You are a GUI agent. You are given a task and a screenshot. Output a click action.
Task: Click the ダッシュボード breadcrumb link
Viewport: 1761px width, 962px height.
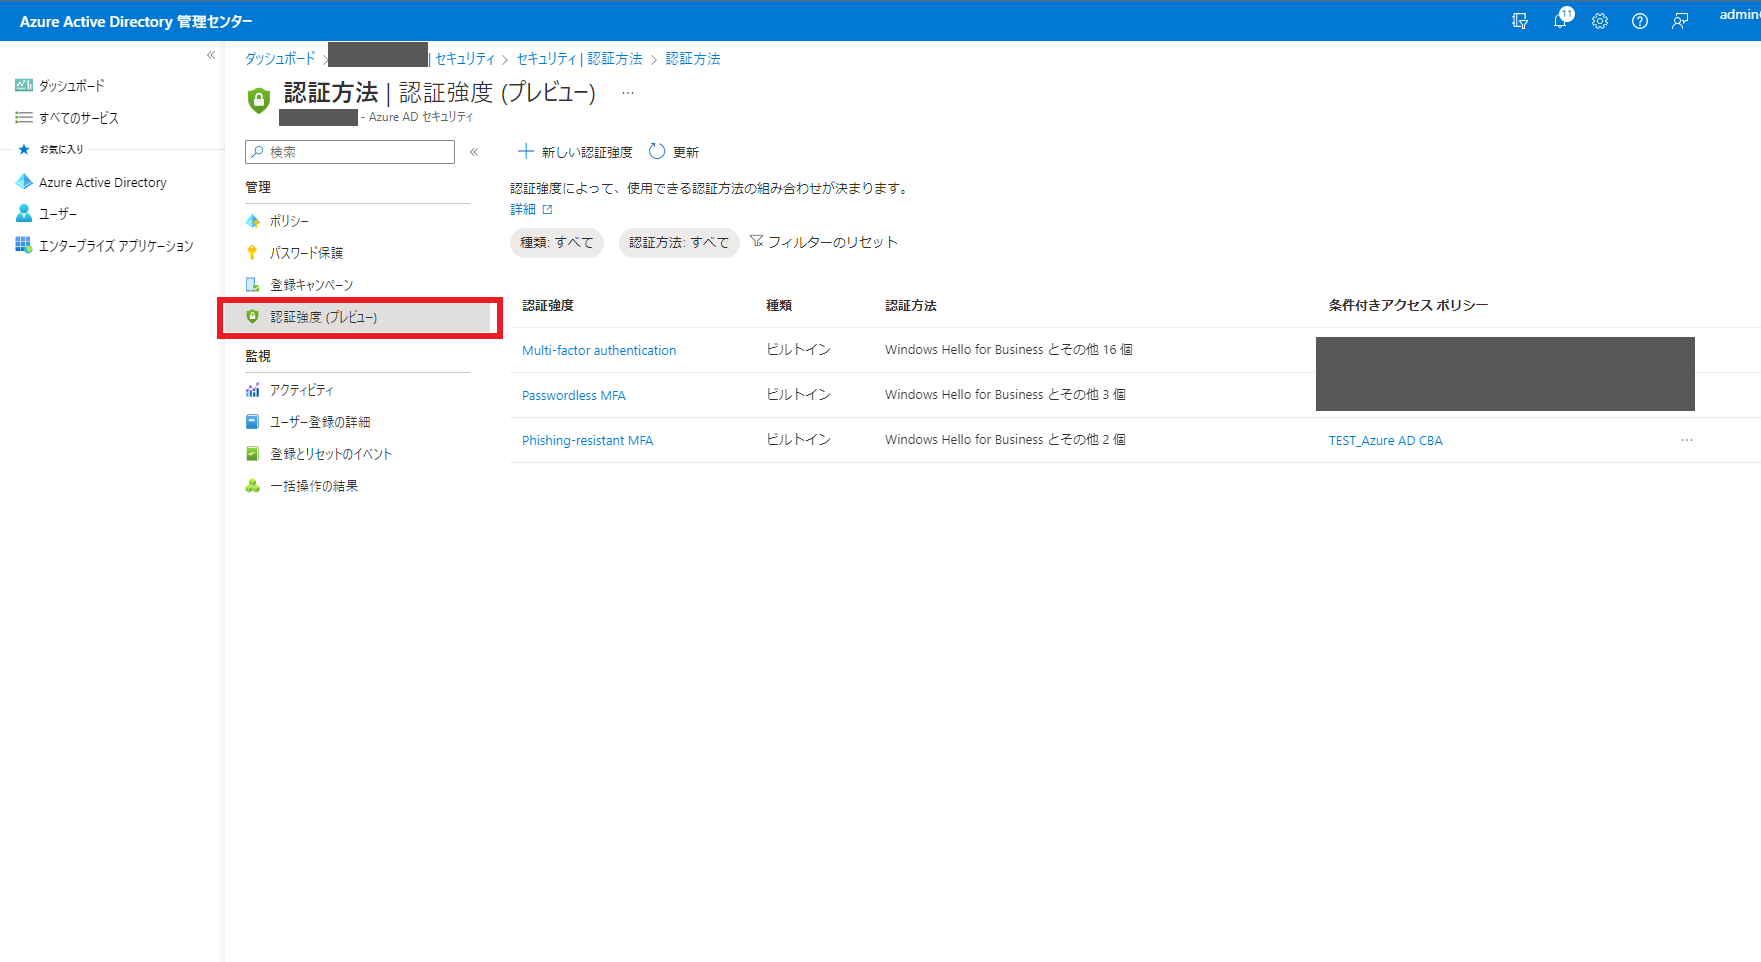point(280,59)
